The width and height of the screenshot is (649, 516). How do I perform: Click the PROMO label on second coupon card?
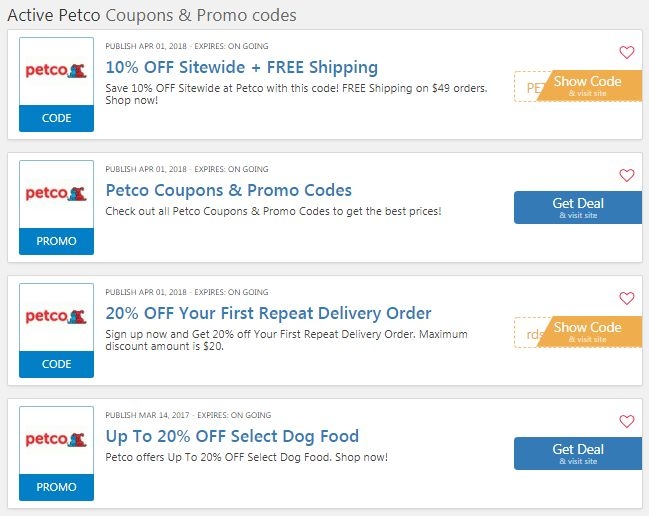[57, 241]
